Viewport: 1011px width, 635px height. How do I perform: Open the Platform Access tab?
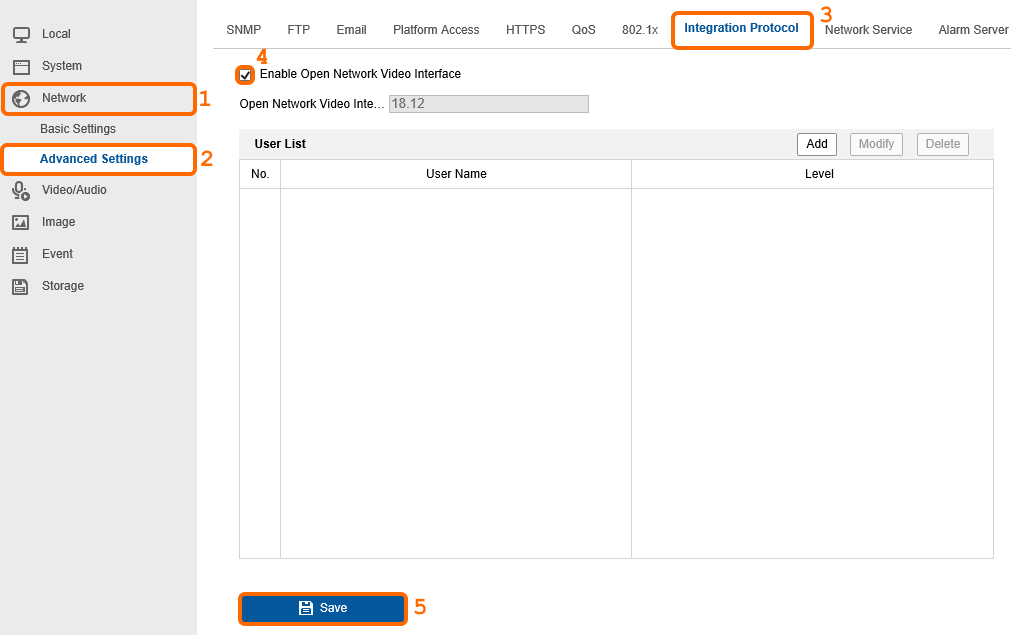point(436,30)
